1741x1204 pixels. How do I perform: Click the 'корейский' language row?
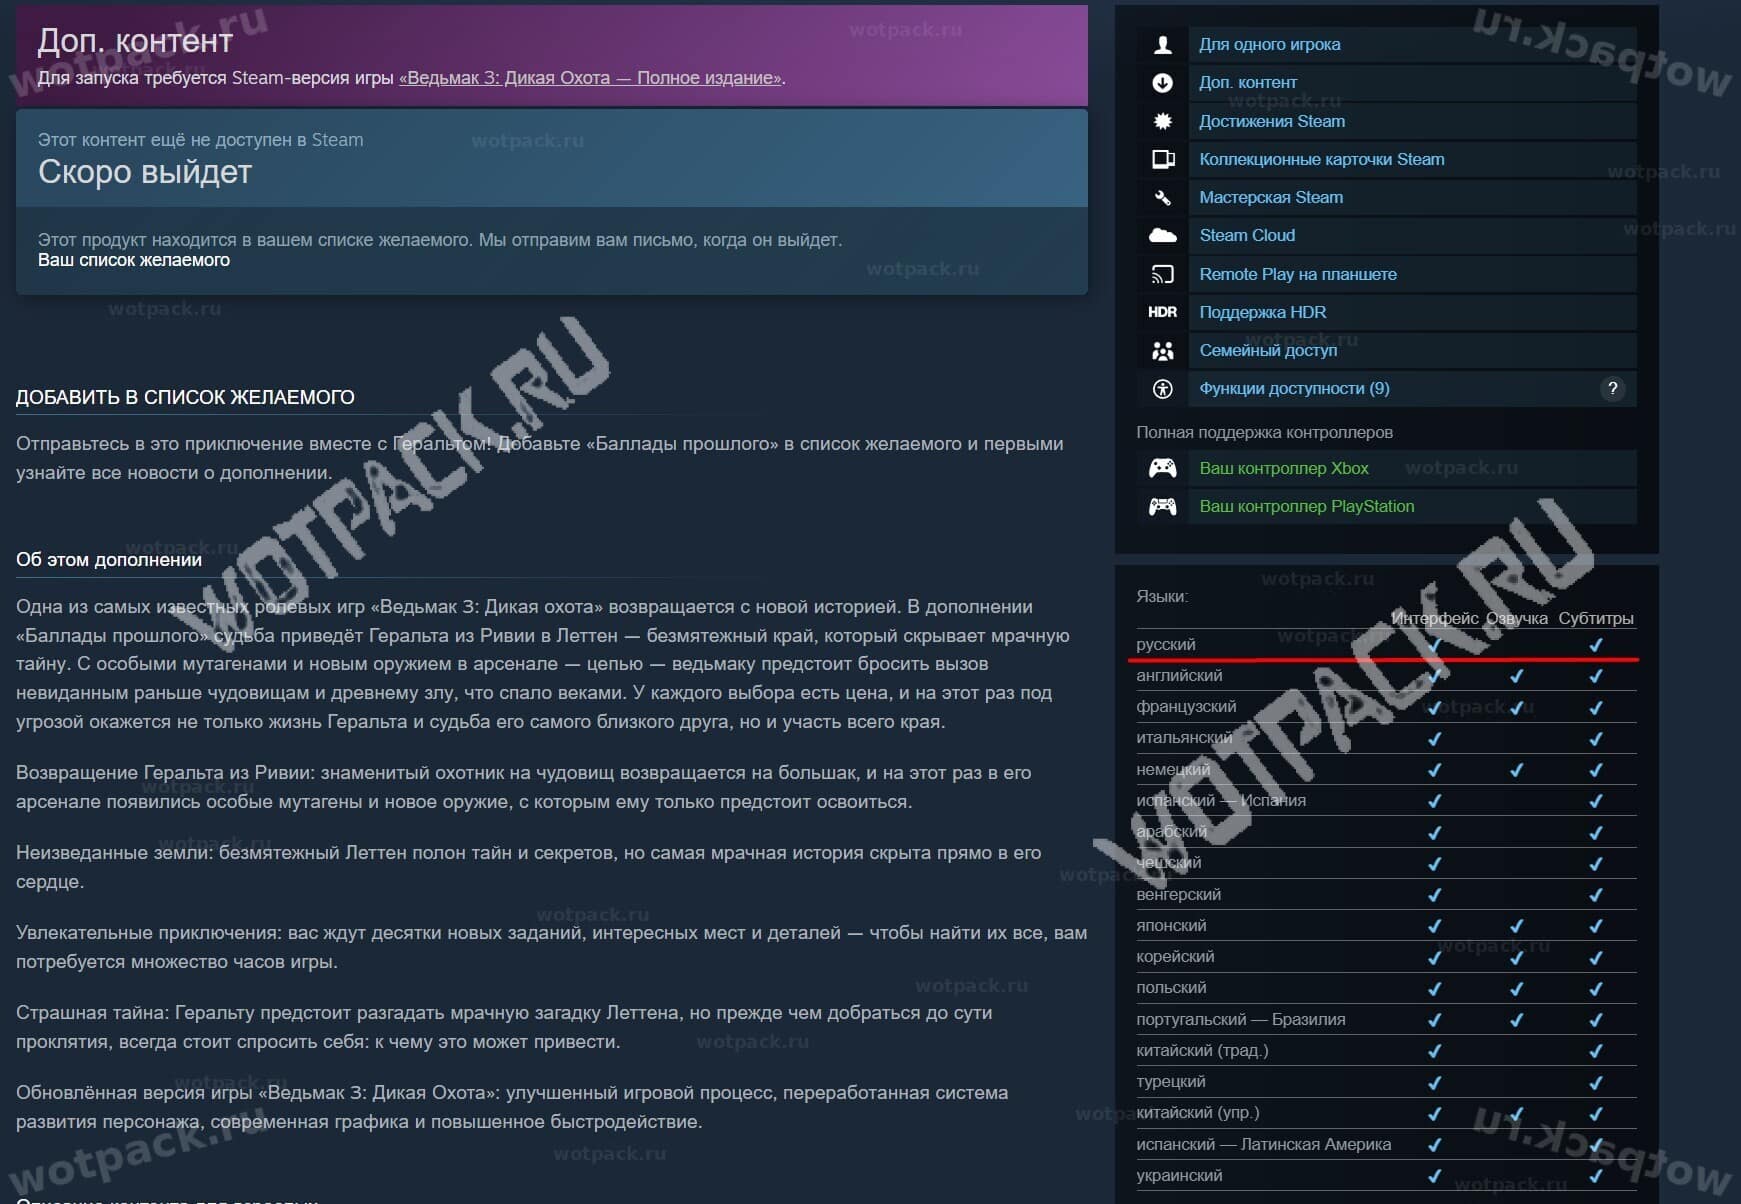tap(1386, 956)
